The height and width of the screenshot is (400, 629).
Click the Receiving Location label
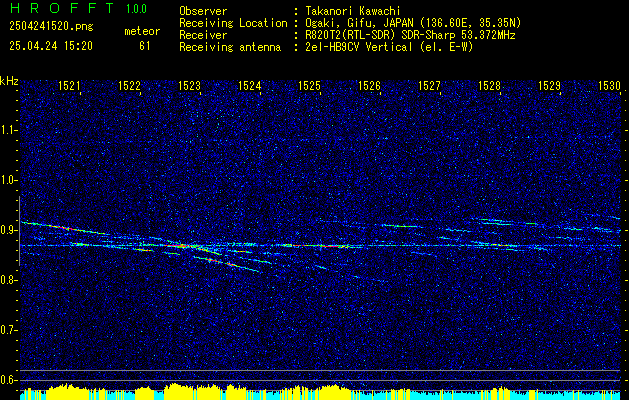(x=233, y=23)
